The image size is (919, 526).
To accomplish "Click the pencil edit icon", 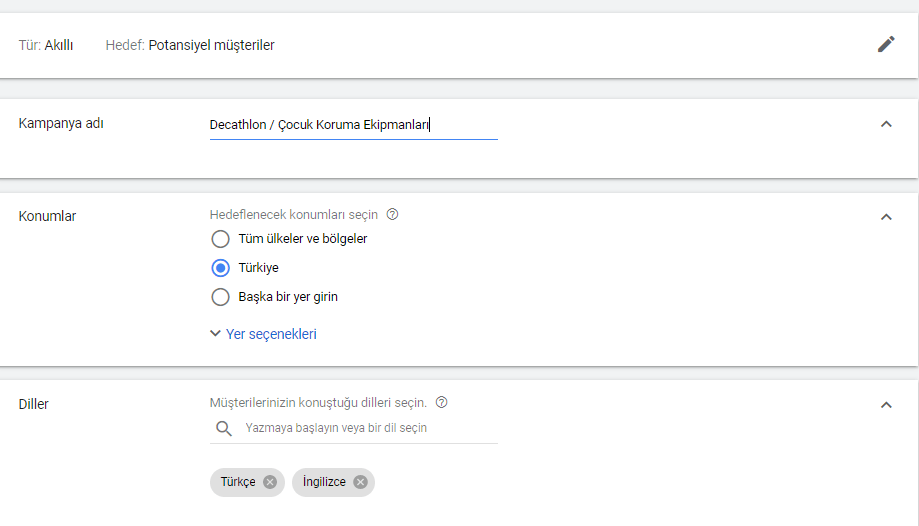I will pyautogui.click(x=886, y=44).
